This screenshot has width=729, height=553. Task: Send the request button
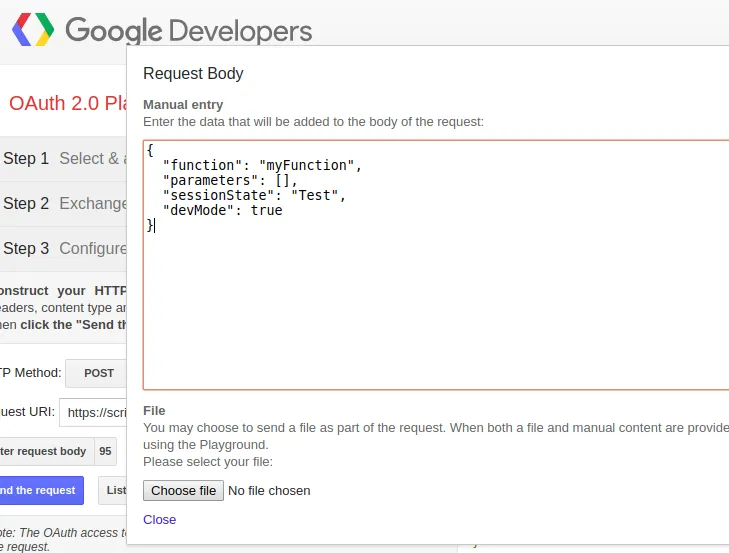pos(42,490)
